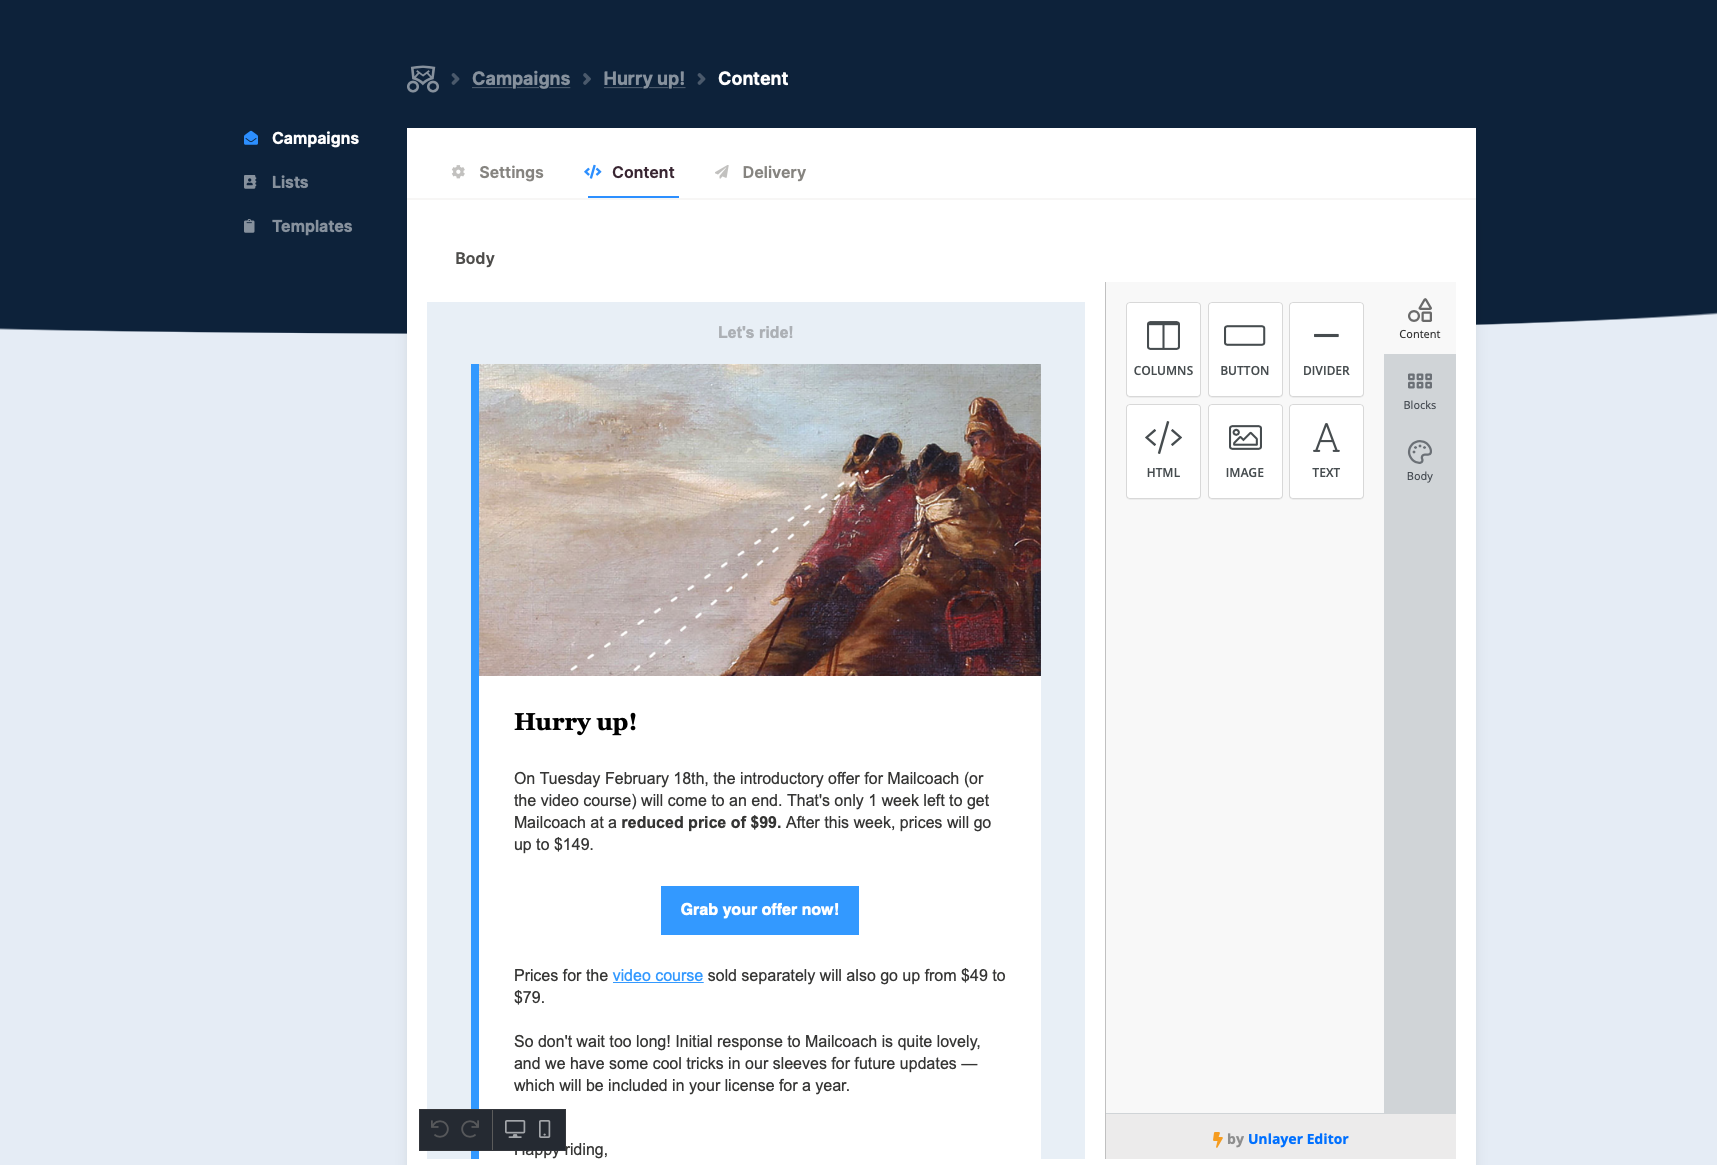Click the Hurry up! breadcrumb link
This screenshot has width=1717, height=1165.
point(644,79)
